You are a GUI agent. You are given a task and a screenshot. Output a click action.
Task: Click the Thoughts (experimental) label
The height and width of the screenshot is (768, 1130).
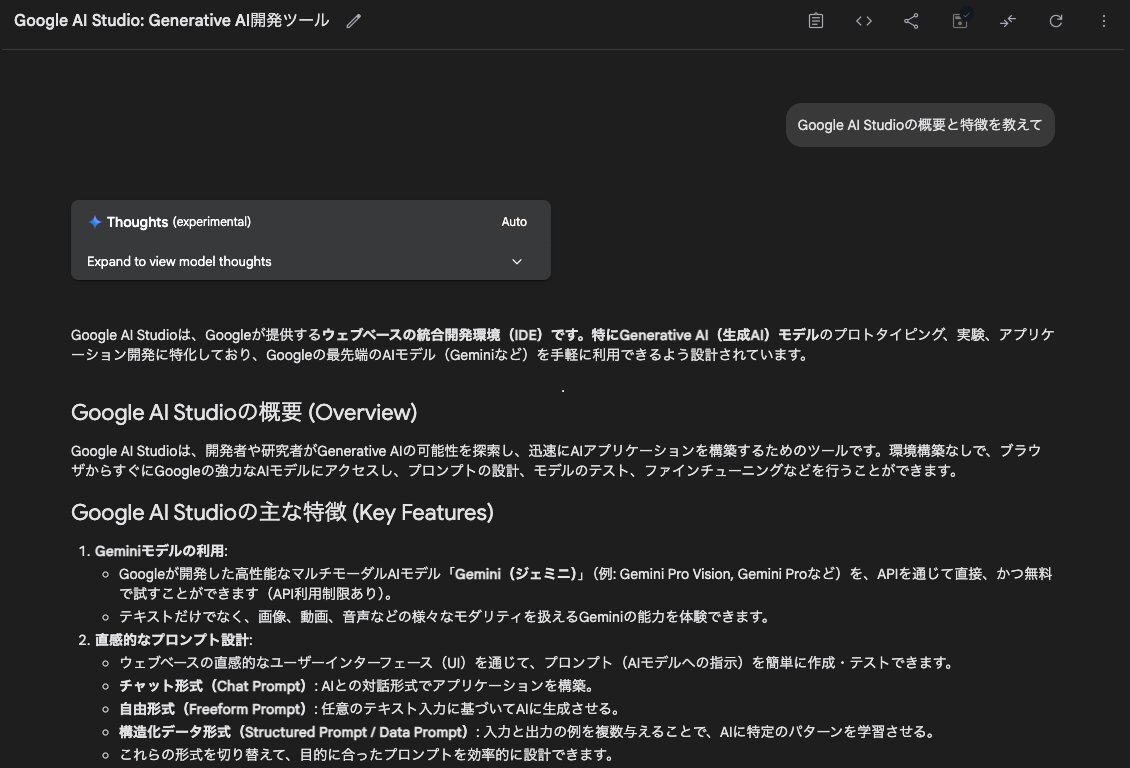pyautogui.click(x=179, y=222)
